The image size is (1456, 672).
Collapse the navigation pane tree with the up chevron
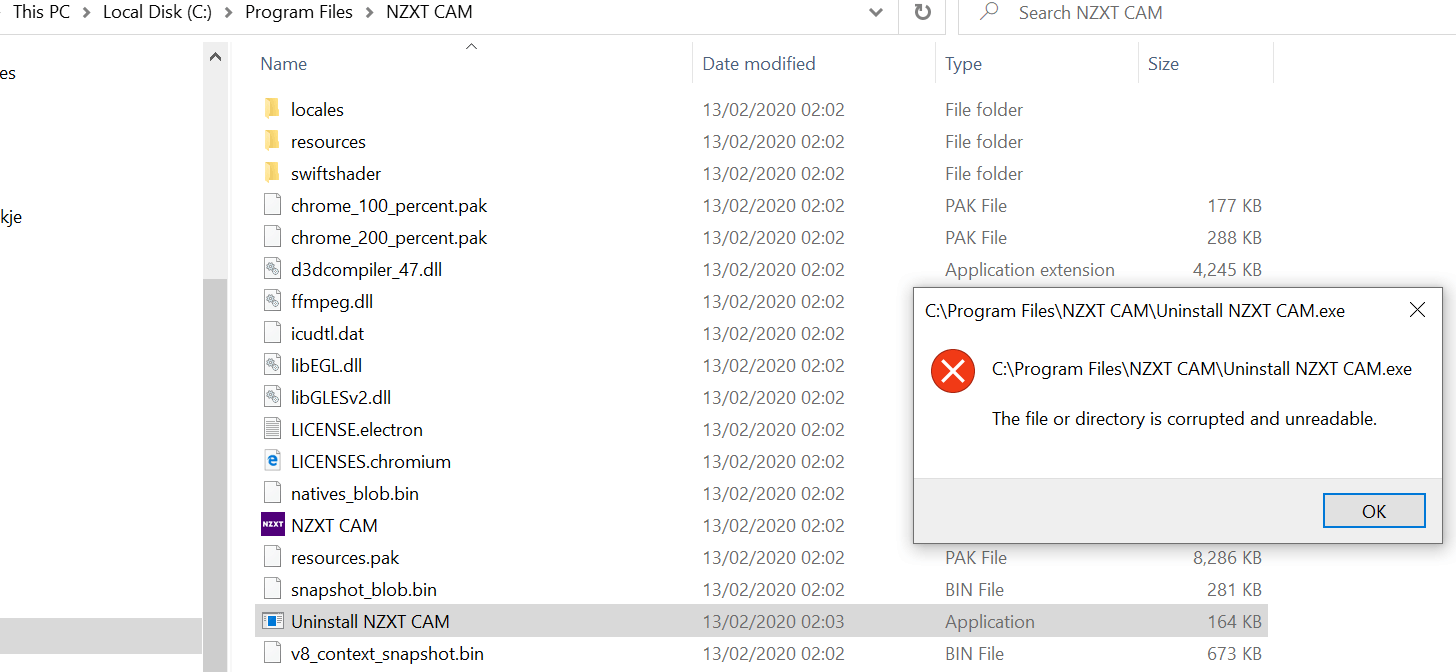coord(215,58)
